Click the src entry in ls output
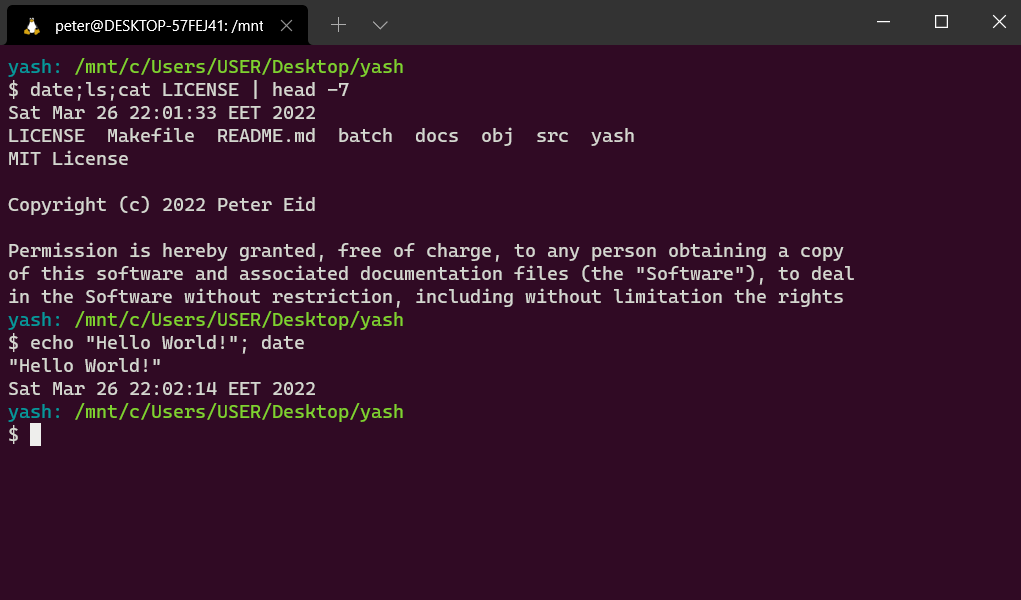The image size is (1021, 600). click(552, 136)
